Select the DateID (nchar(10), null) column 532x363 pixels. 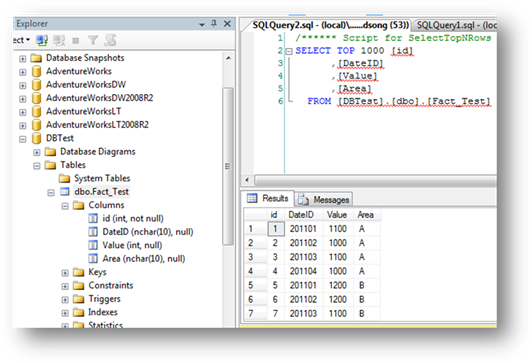(x=148, y=232)
